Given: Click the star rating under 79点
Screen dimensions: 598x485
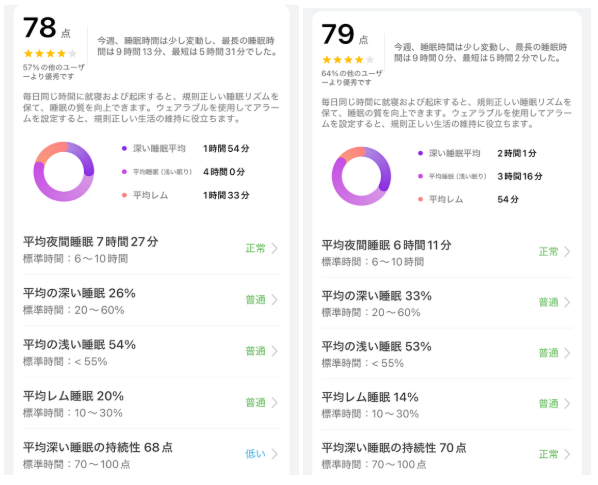Looking at the screenshot, I should (x=348, y=59).
